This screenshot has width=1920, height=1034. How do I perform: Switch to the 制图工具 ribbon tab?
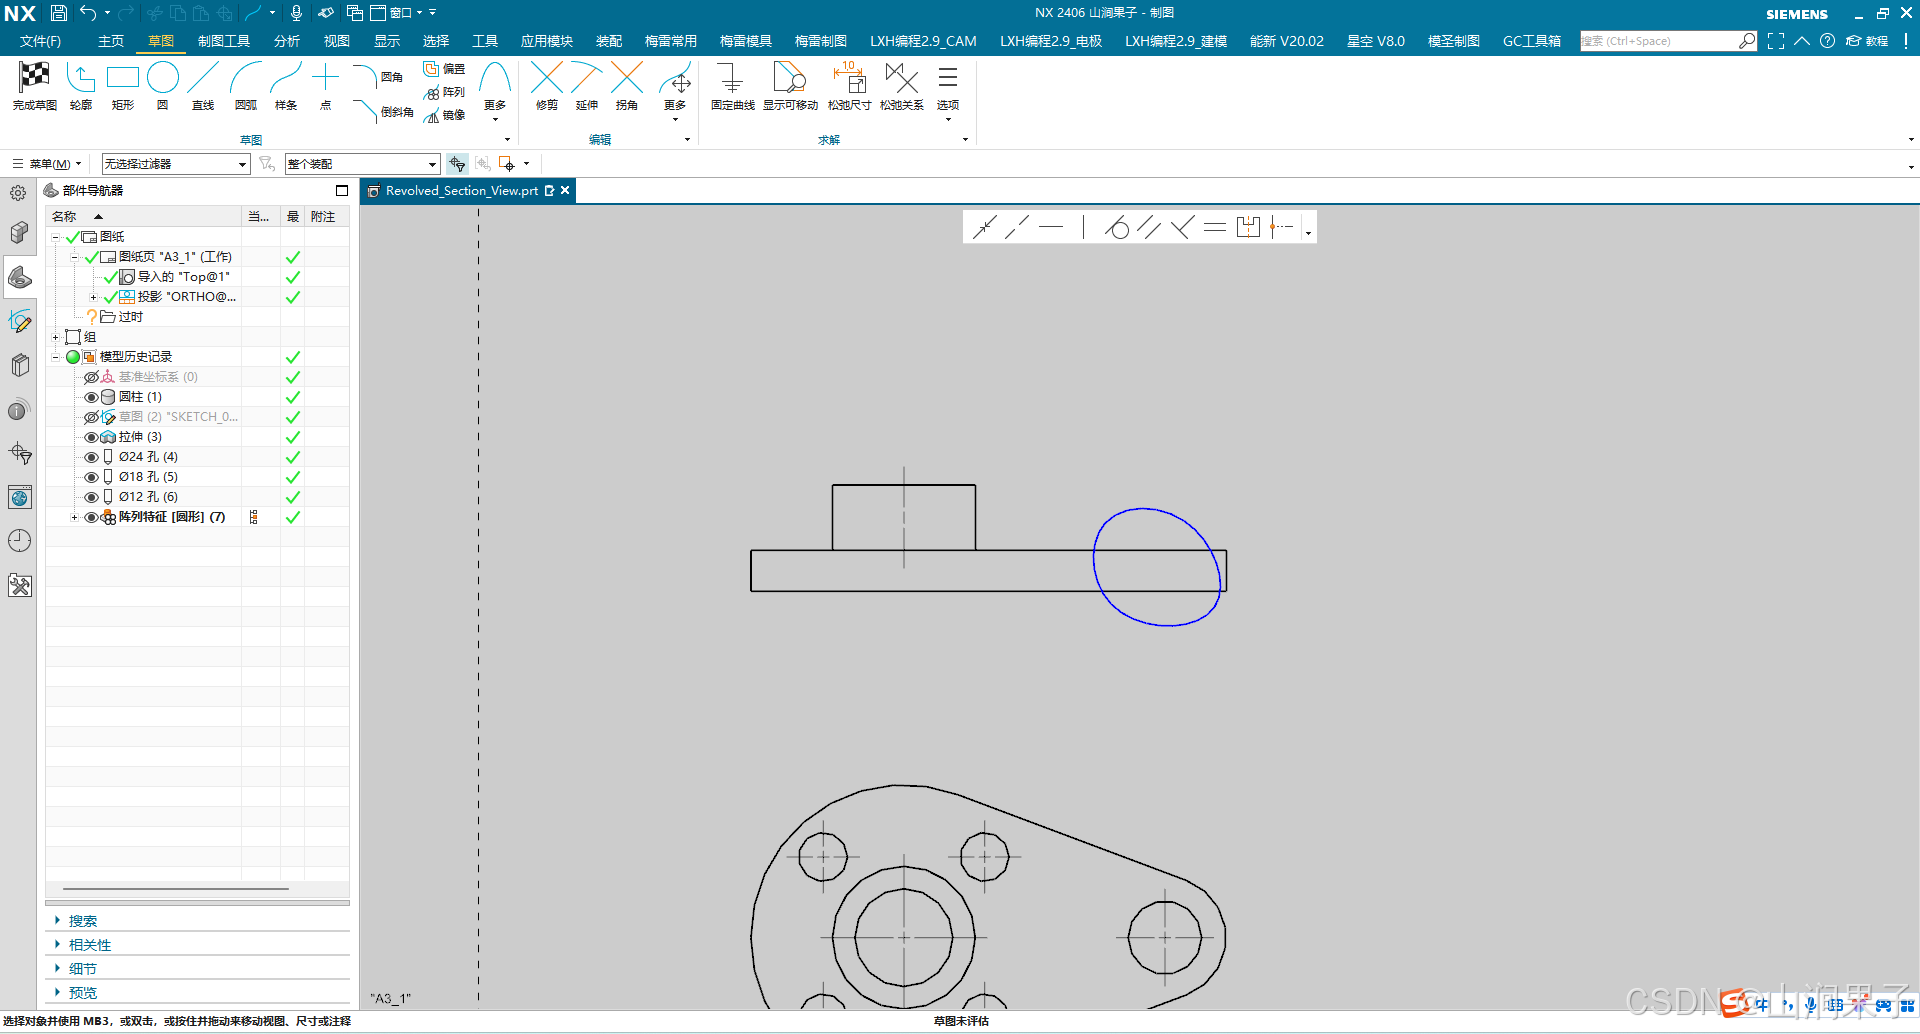click(224, 41)
